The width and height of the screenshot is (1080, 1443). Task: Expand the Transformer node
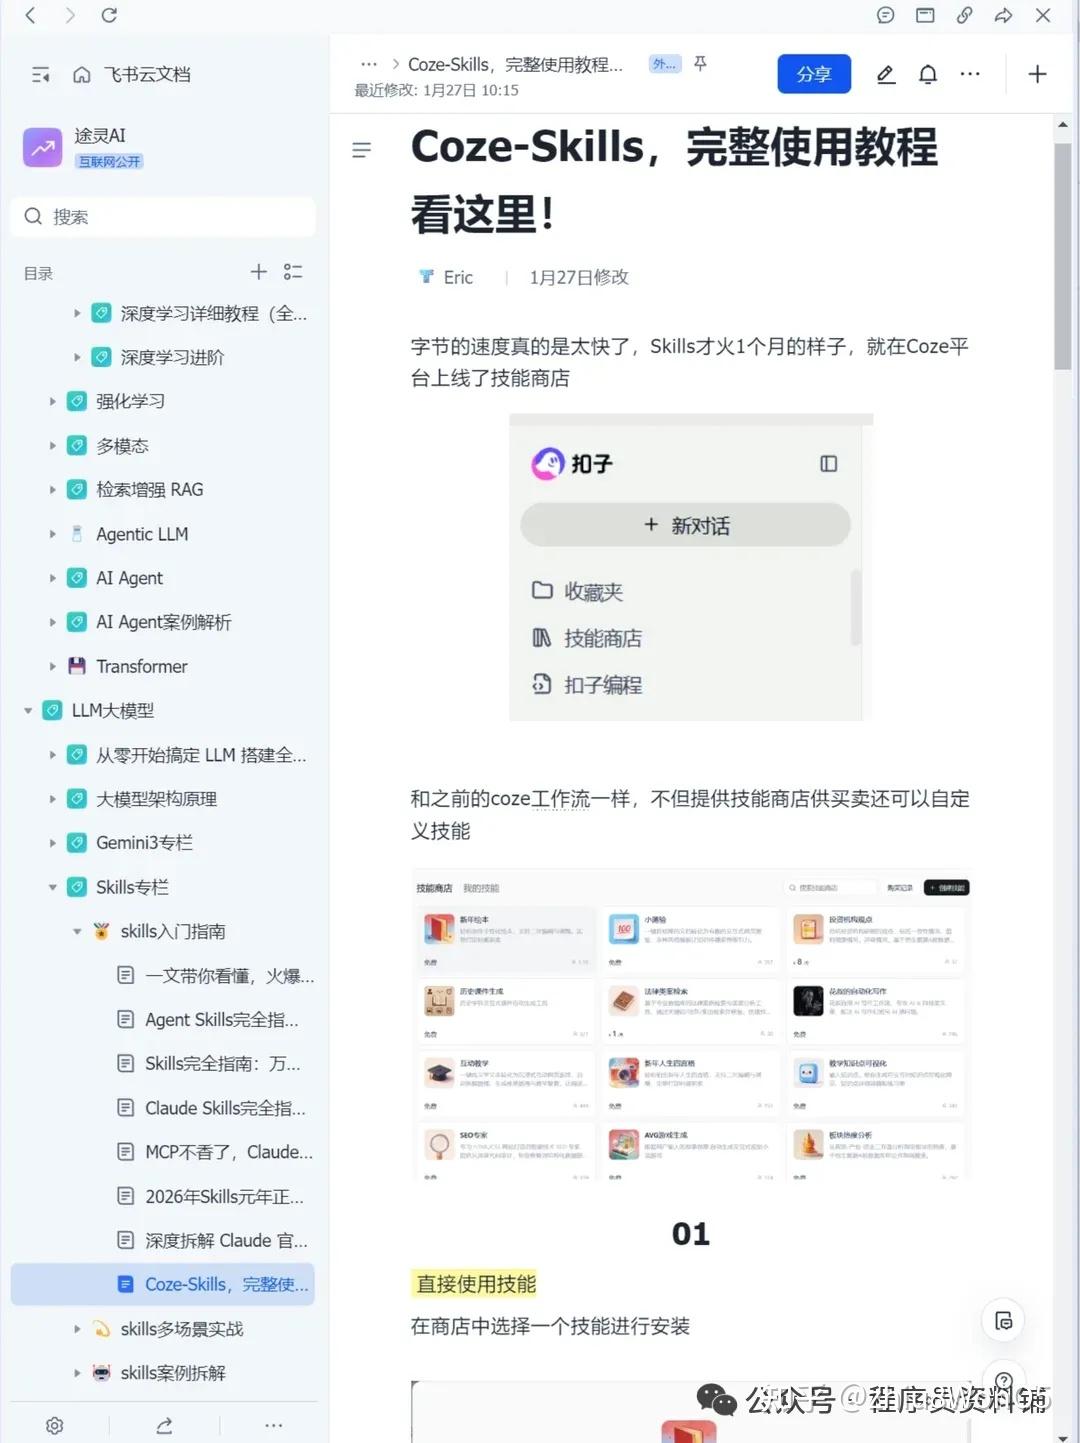(x=53, y=666)
